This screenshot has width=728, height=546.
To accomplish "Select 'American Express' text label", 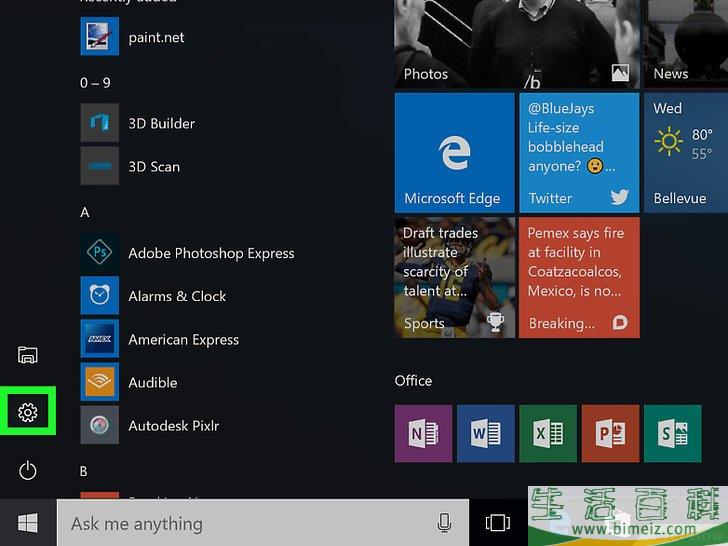I will (x=183, y=340).
